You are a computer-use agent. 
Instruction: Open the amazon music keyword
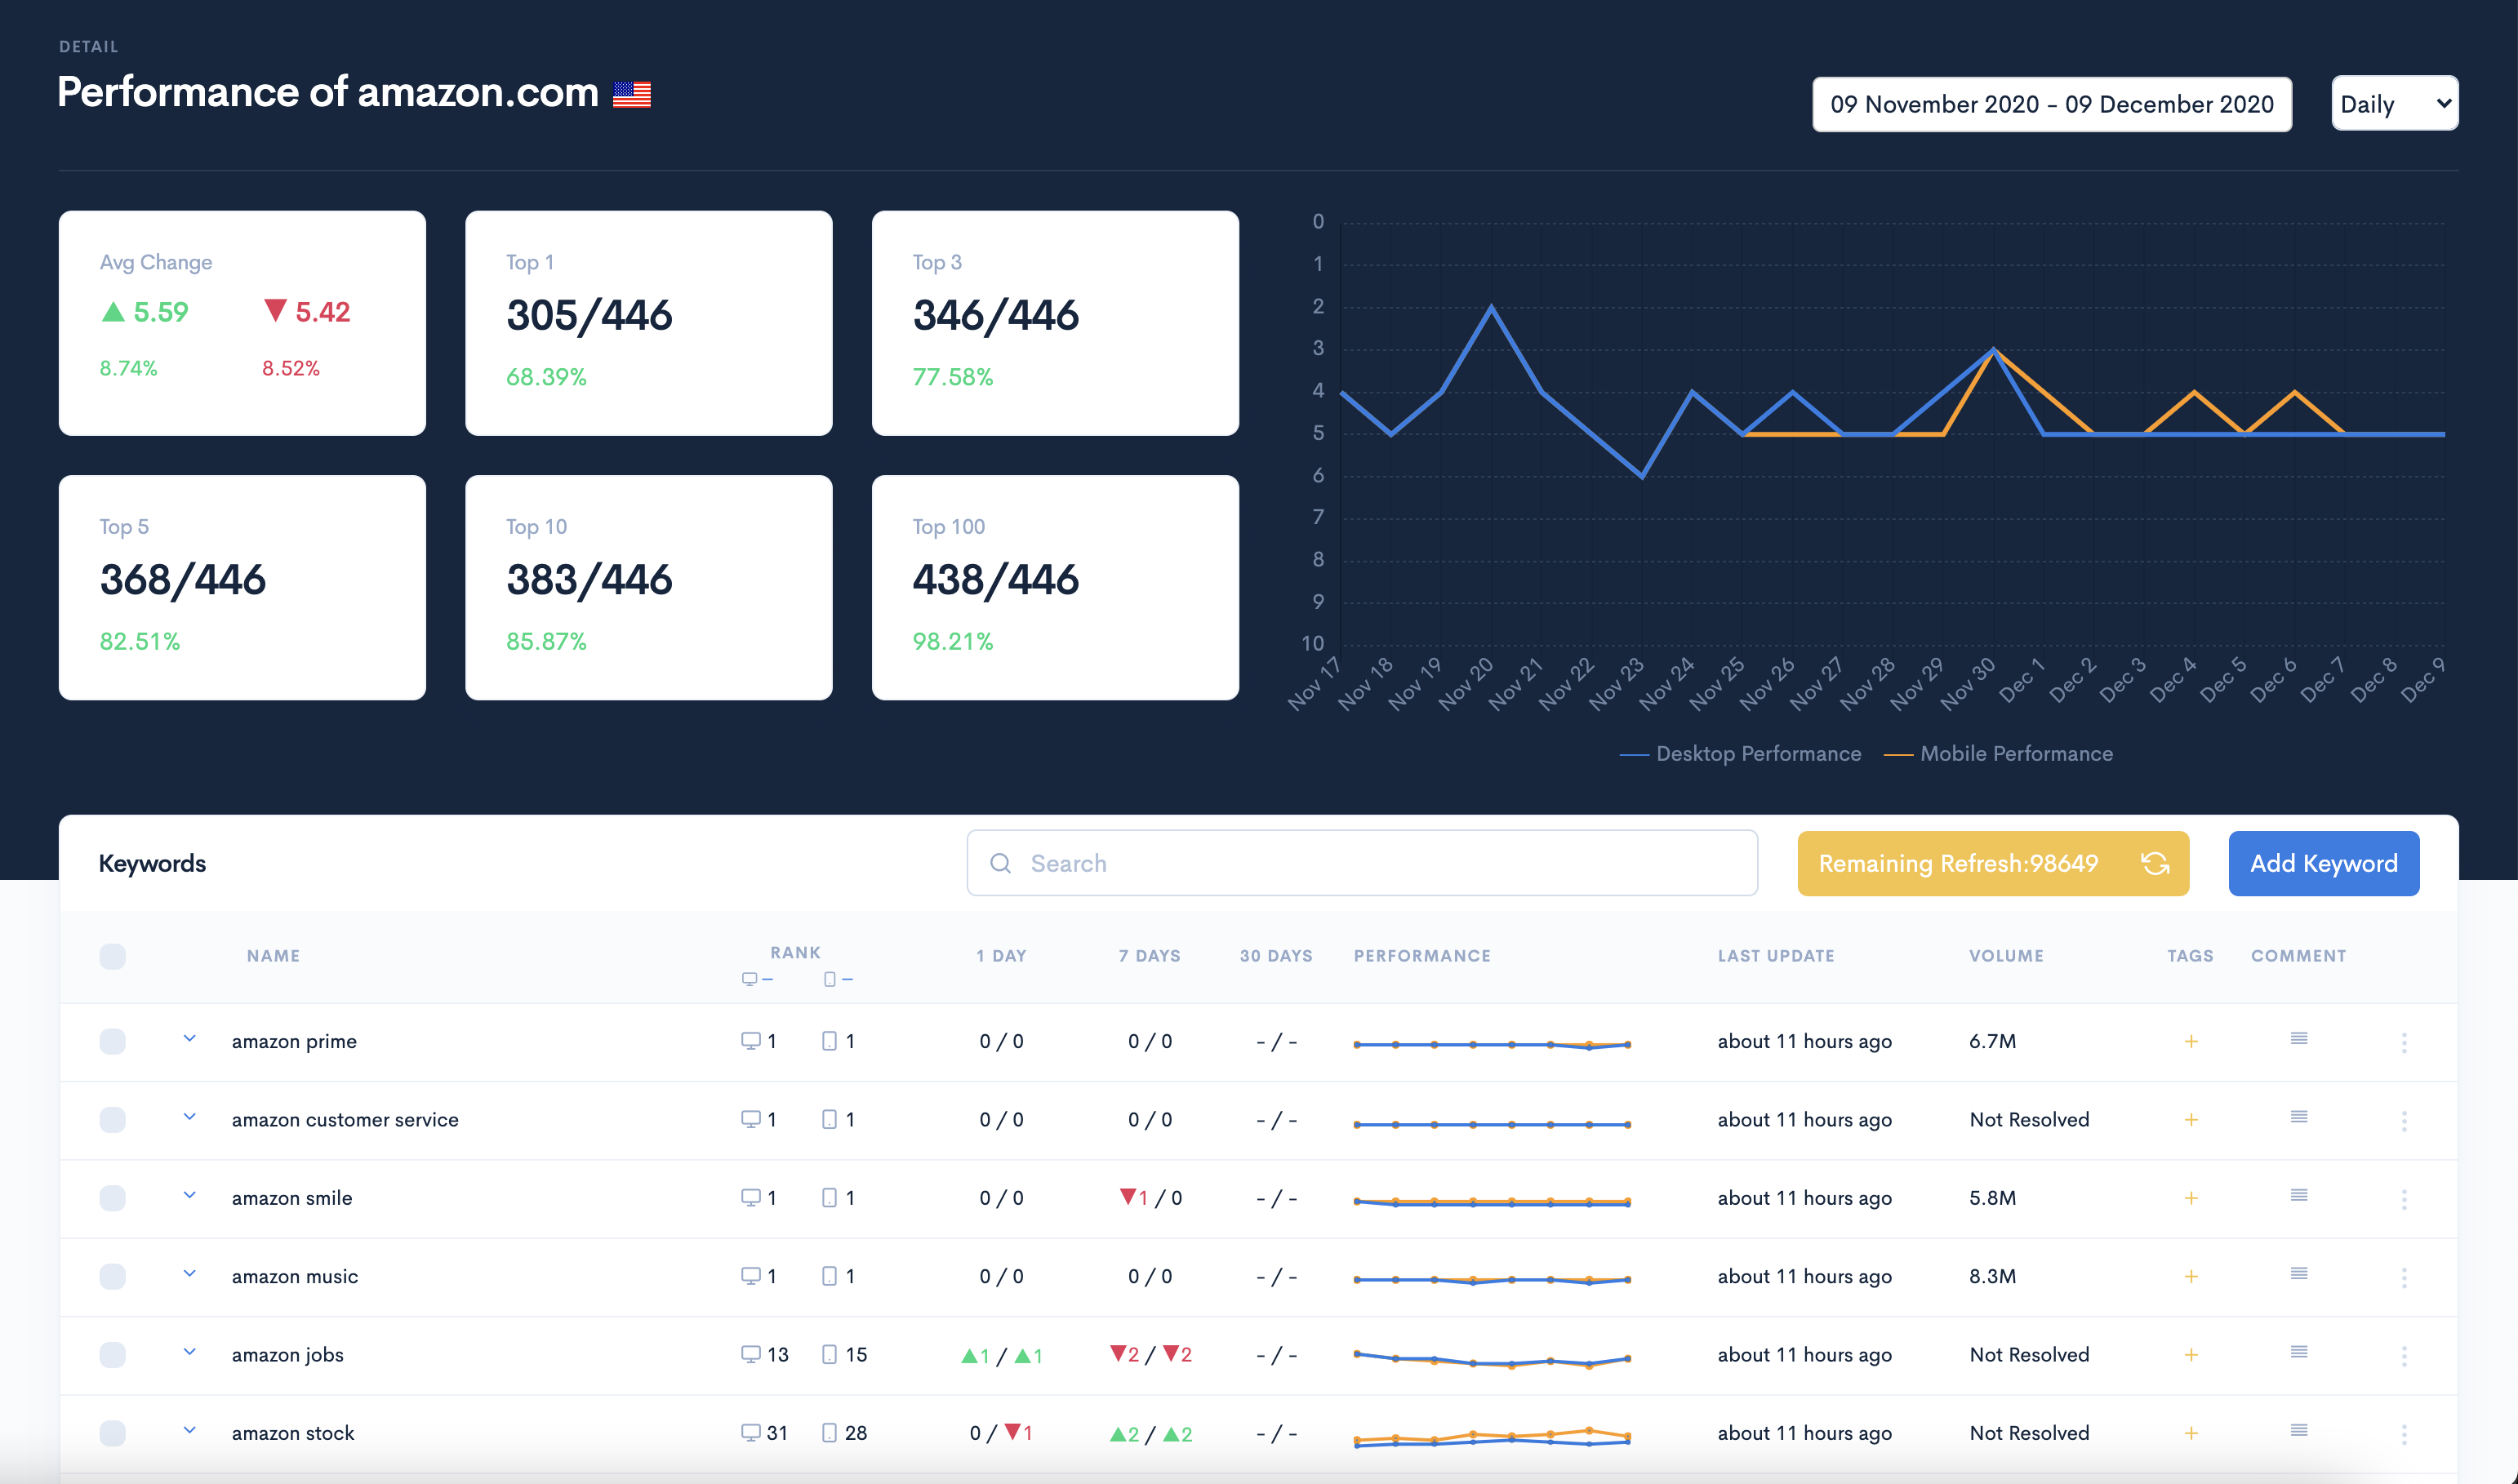(x=294, y=1276)
